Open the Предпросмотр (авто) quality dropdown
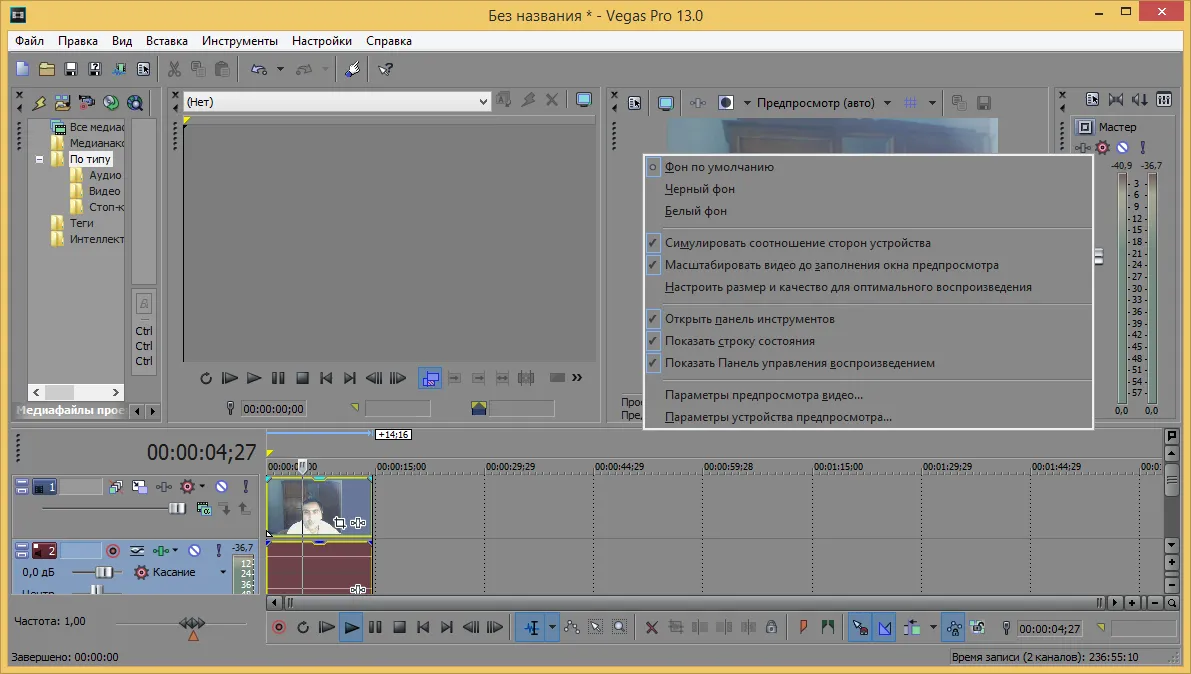Screen dimensions: 1191x674 click(x=887, y=102)
